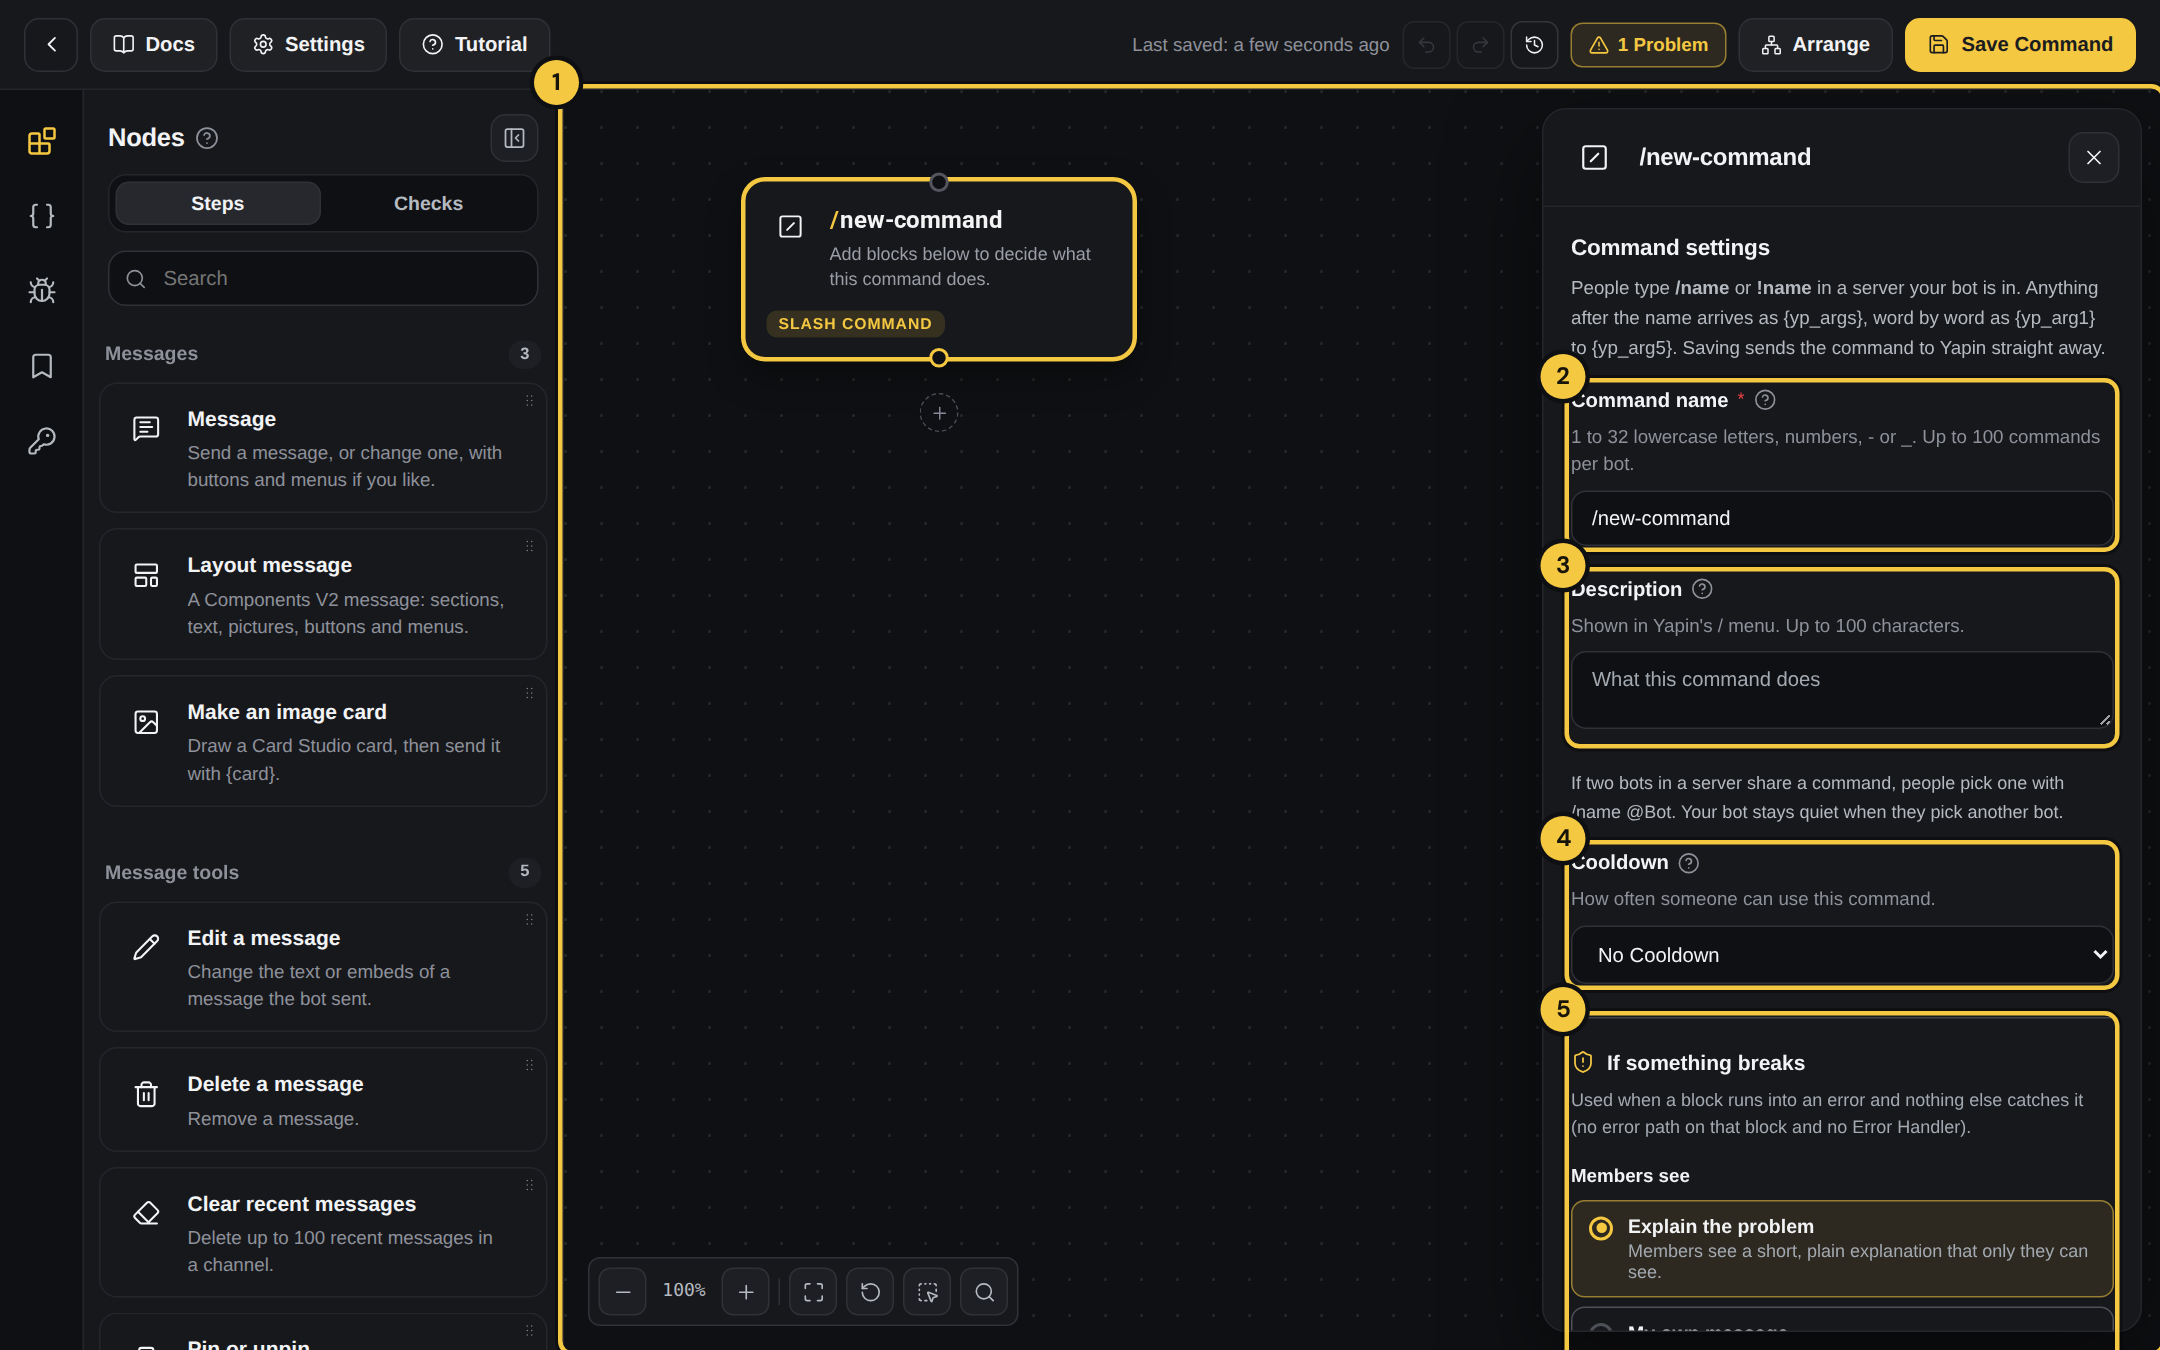
Task: Open the Settings menu
Action: tap(308, 45)
